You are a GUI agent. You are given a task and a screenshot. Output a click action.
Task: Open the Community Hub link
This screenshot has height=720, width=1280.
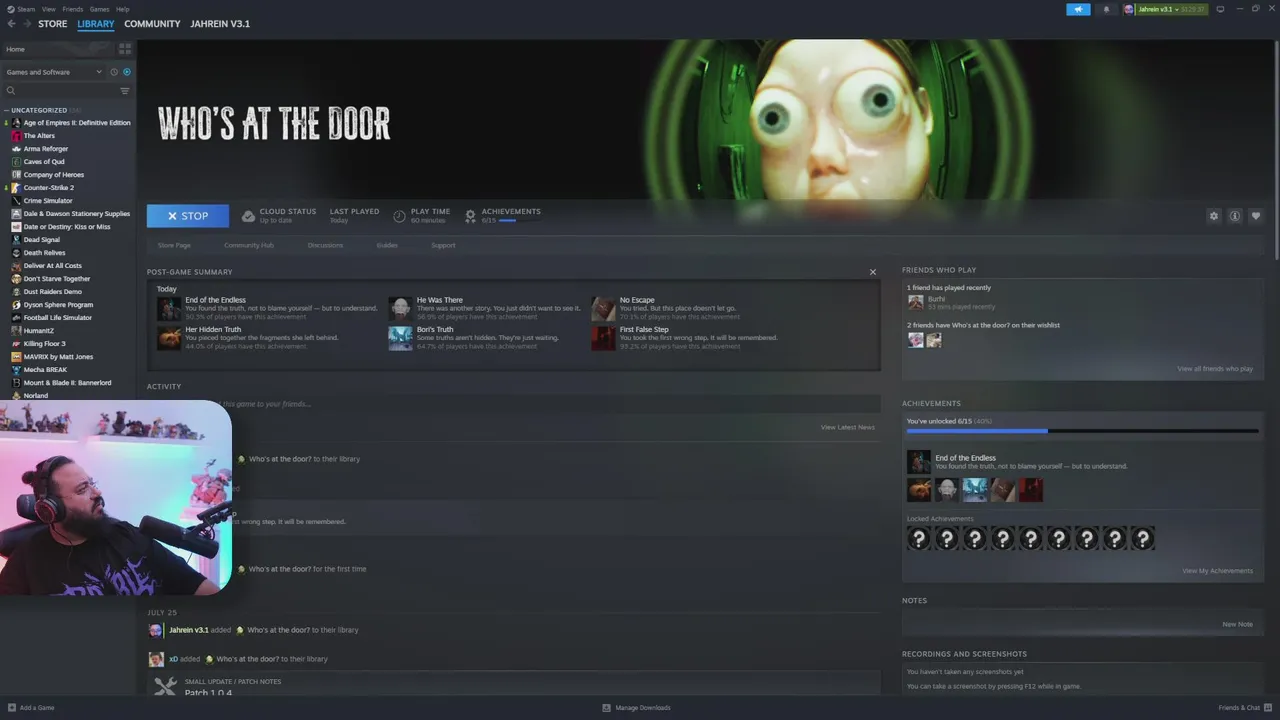(249, 245)
